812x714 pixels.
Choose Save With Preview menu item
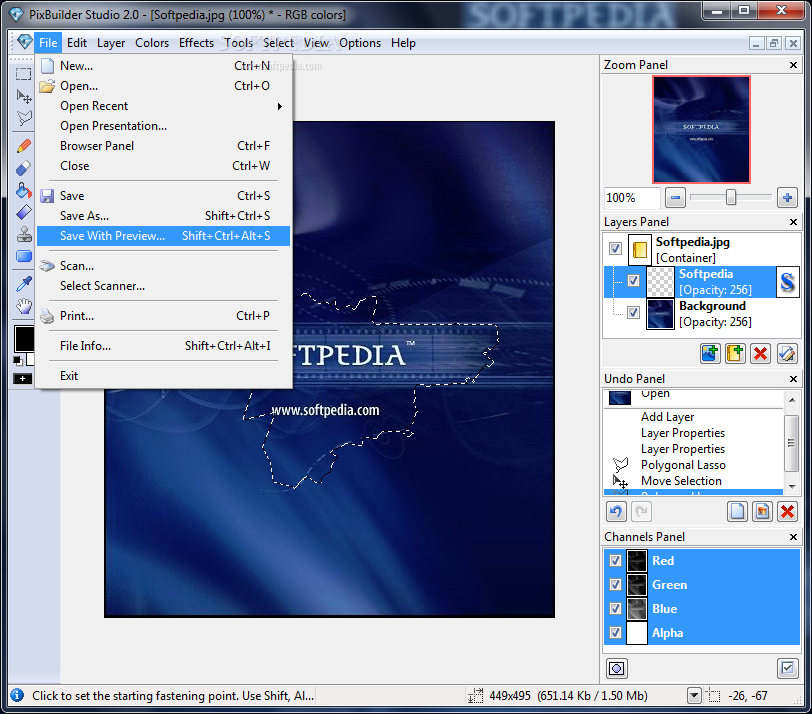coord(164,236)
